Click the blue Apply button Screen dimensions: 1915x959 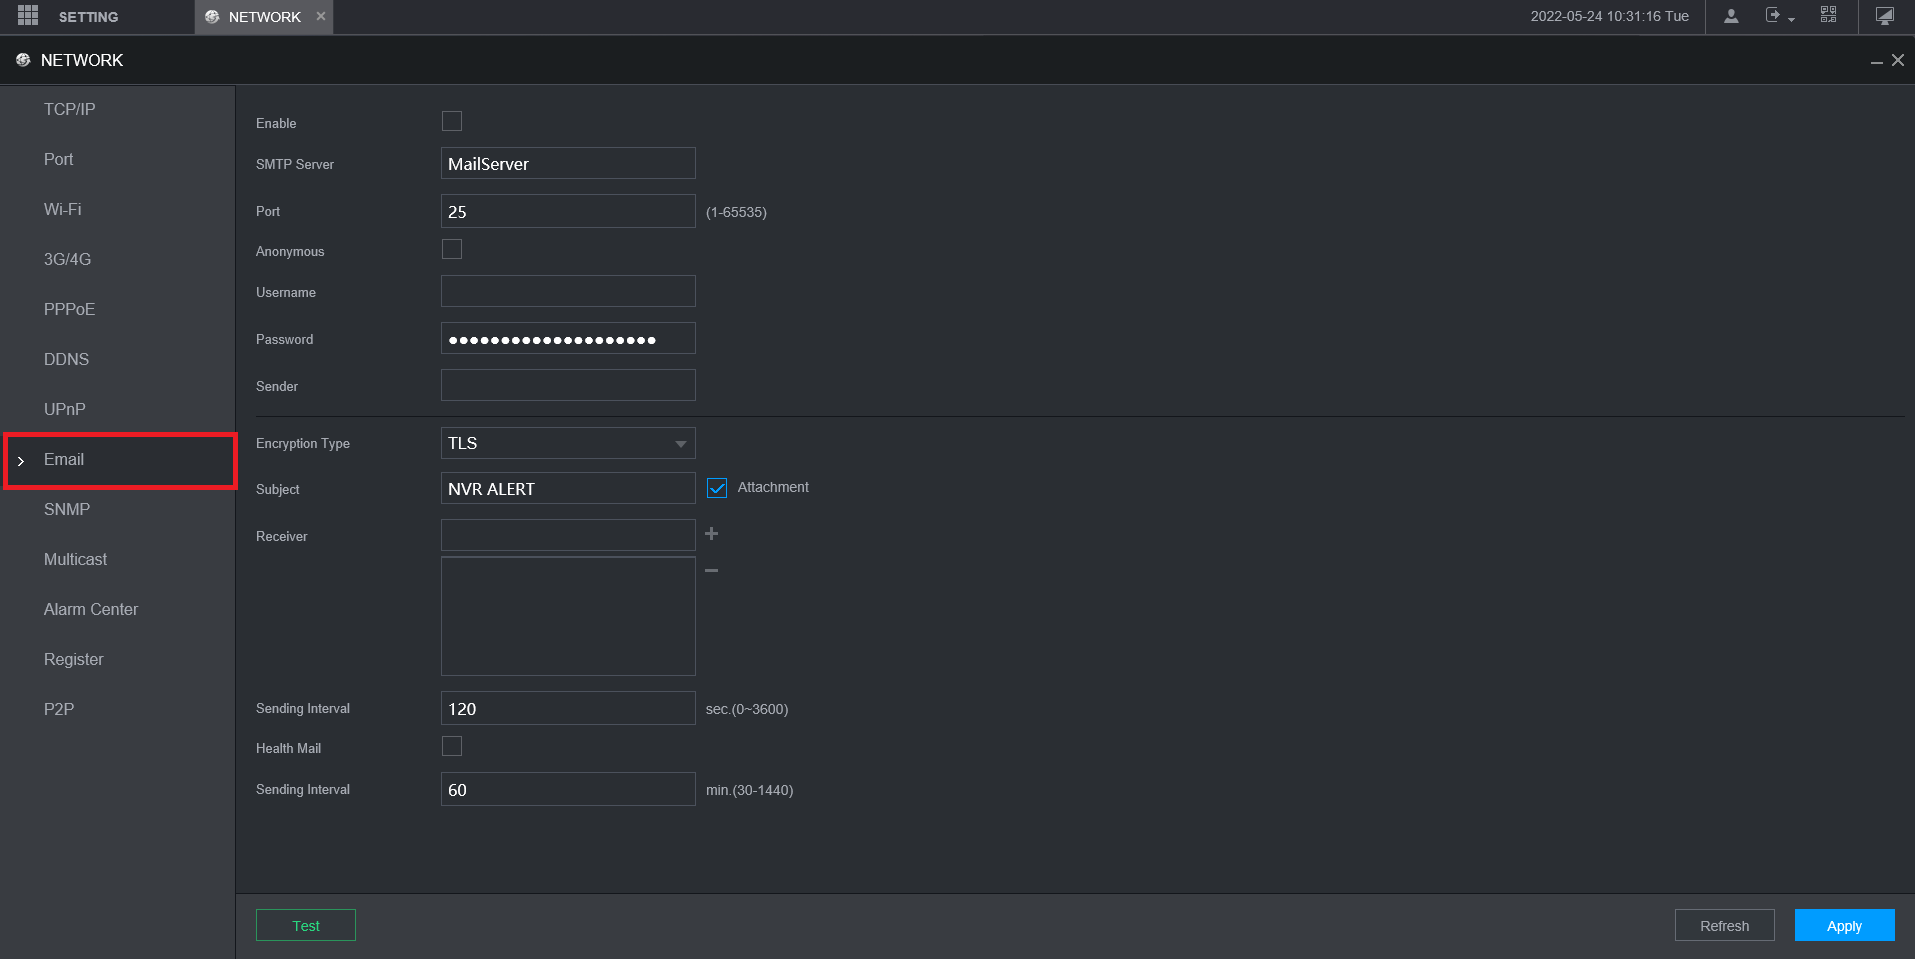pyautogui.click(x=1844, y=925)
